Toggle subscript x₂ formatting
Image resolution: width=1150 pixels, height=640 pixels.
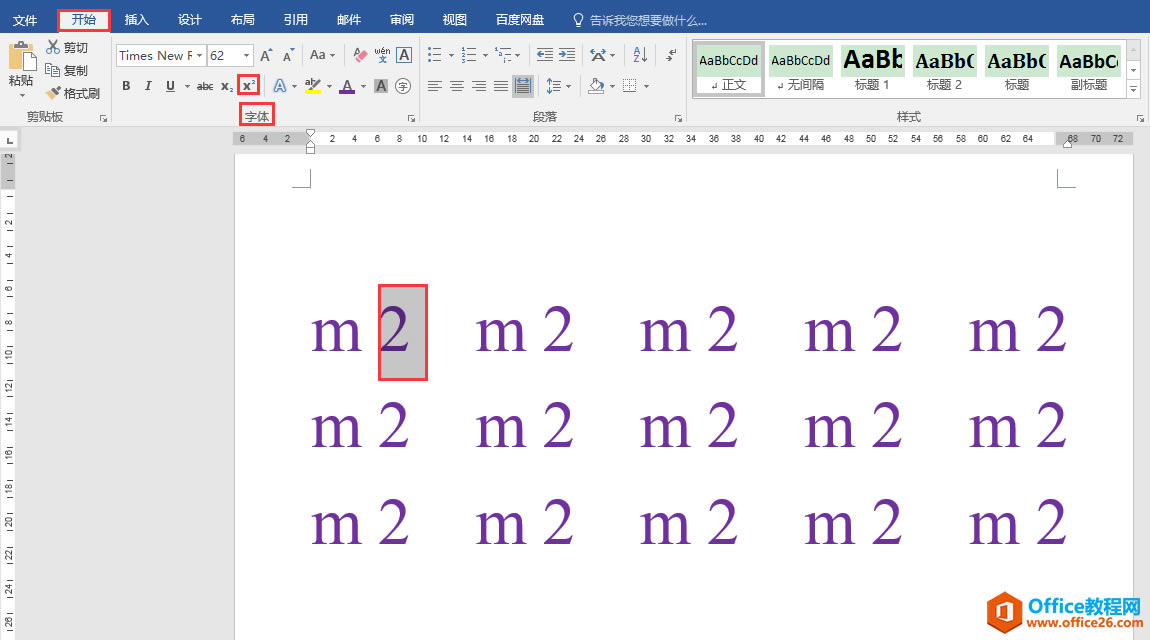227,86
